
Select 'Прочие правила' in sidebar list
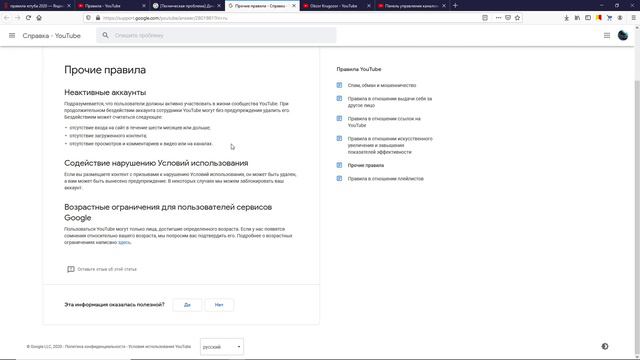pos(366,165)
